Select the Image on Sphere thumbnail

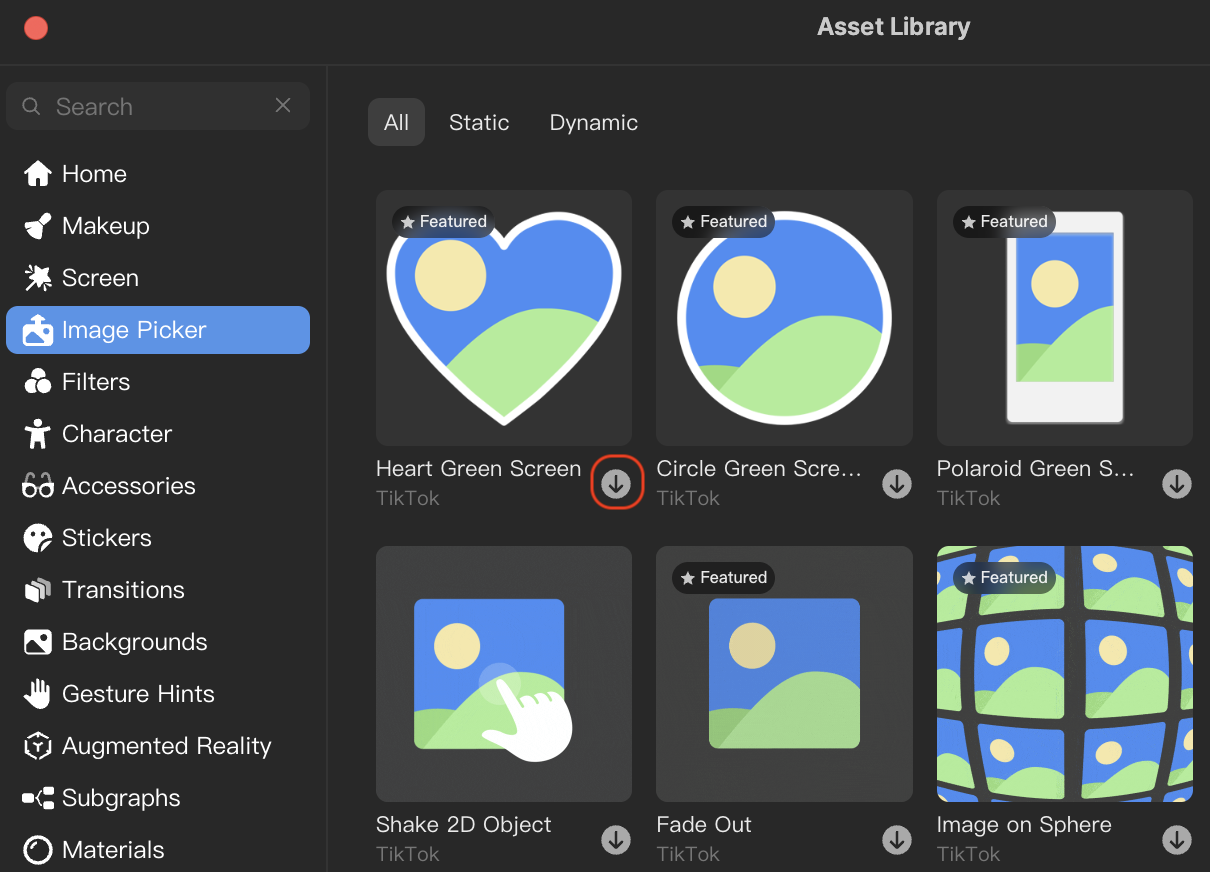point(1065,674)
